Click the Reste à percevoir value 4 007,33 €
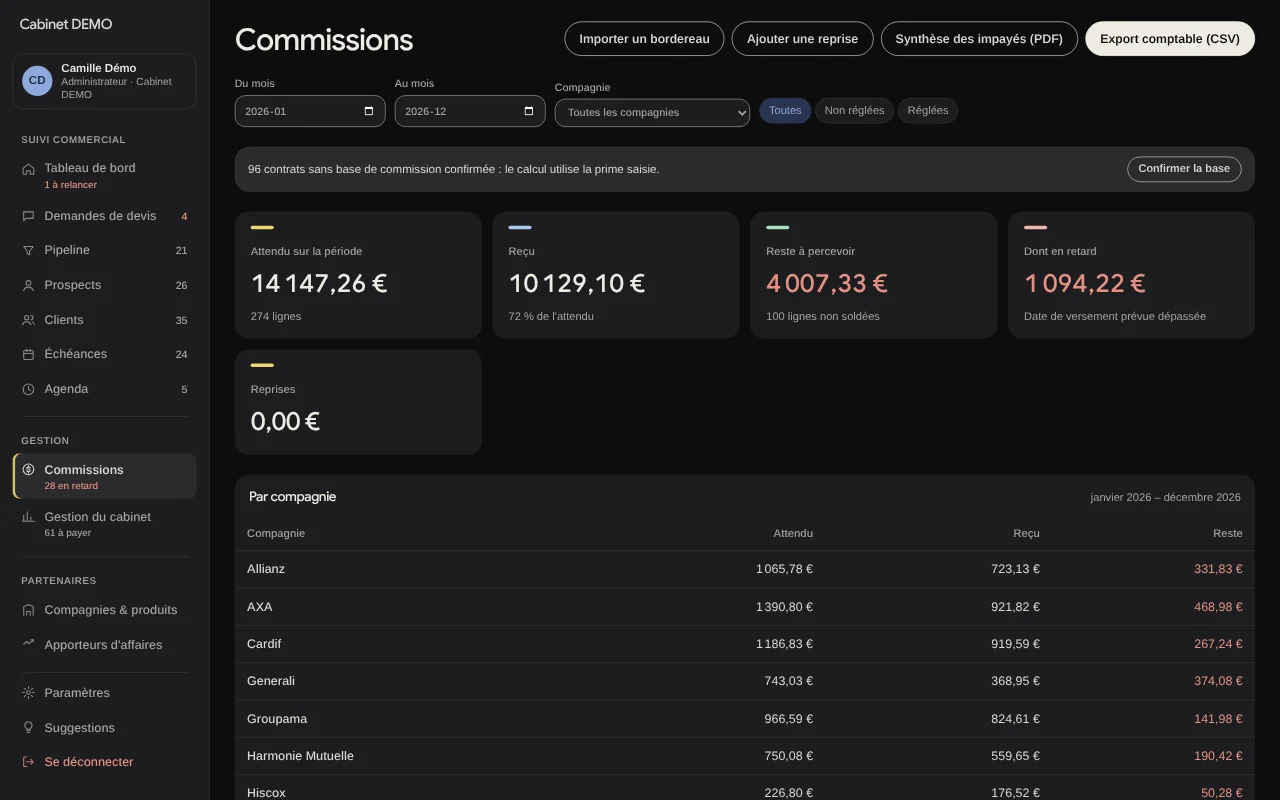Image resolution: width=1280 pixels, height=800 pixels. coord(827,284)
